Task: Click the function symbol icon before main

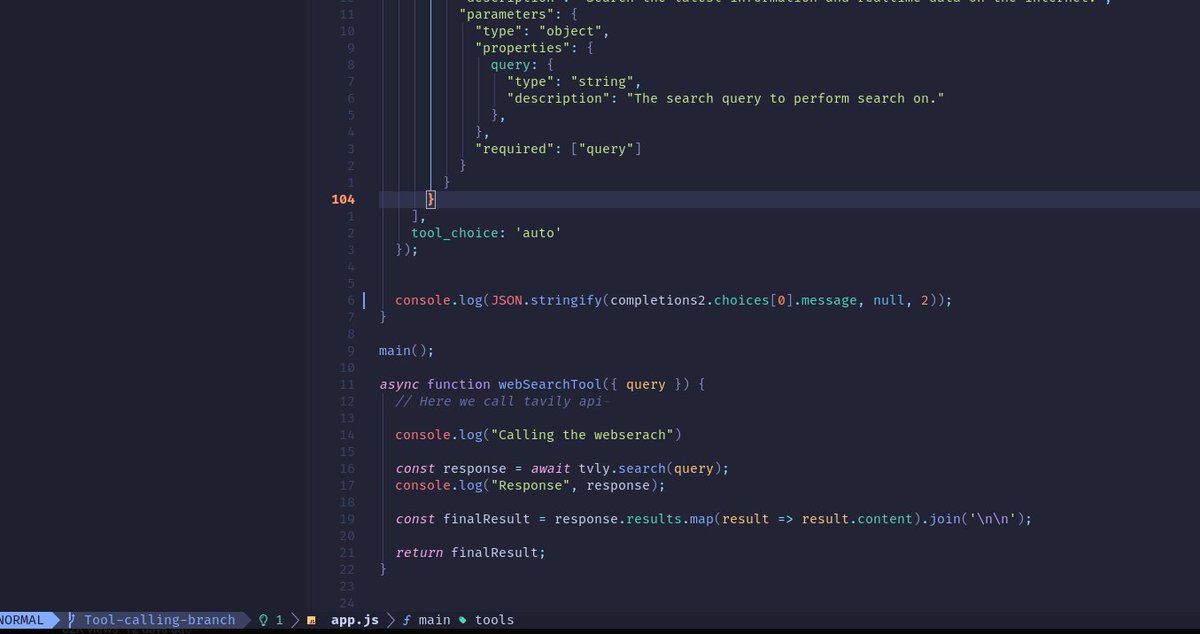Action: (407, 620)
